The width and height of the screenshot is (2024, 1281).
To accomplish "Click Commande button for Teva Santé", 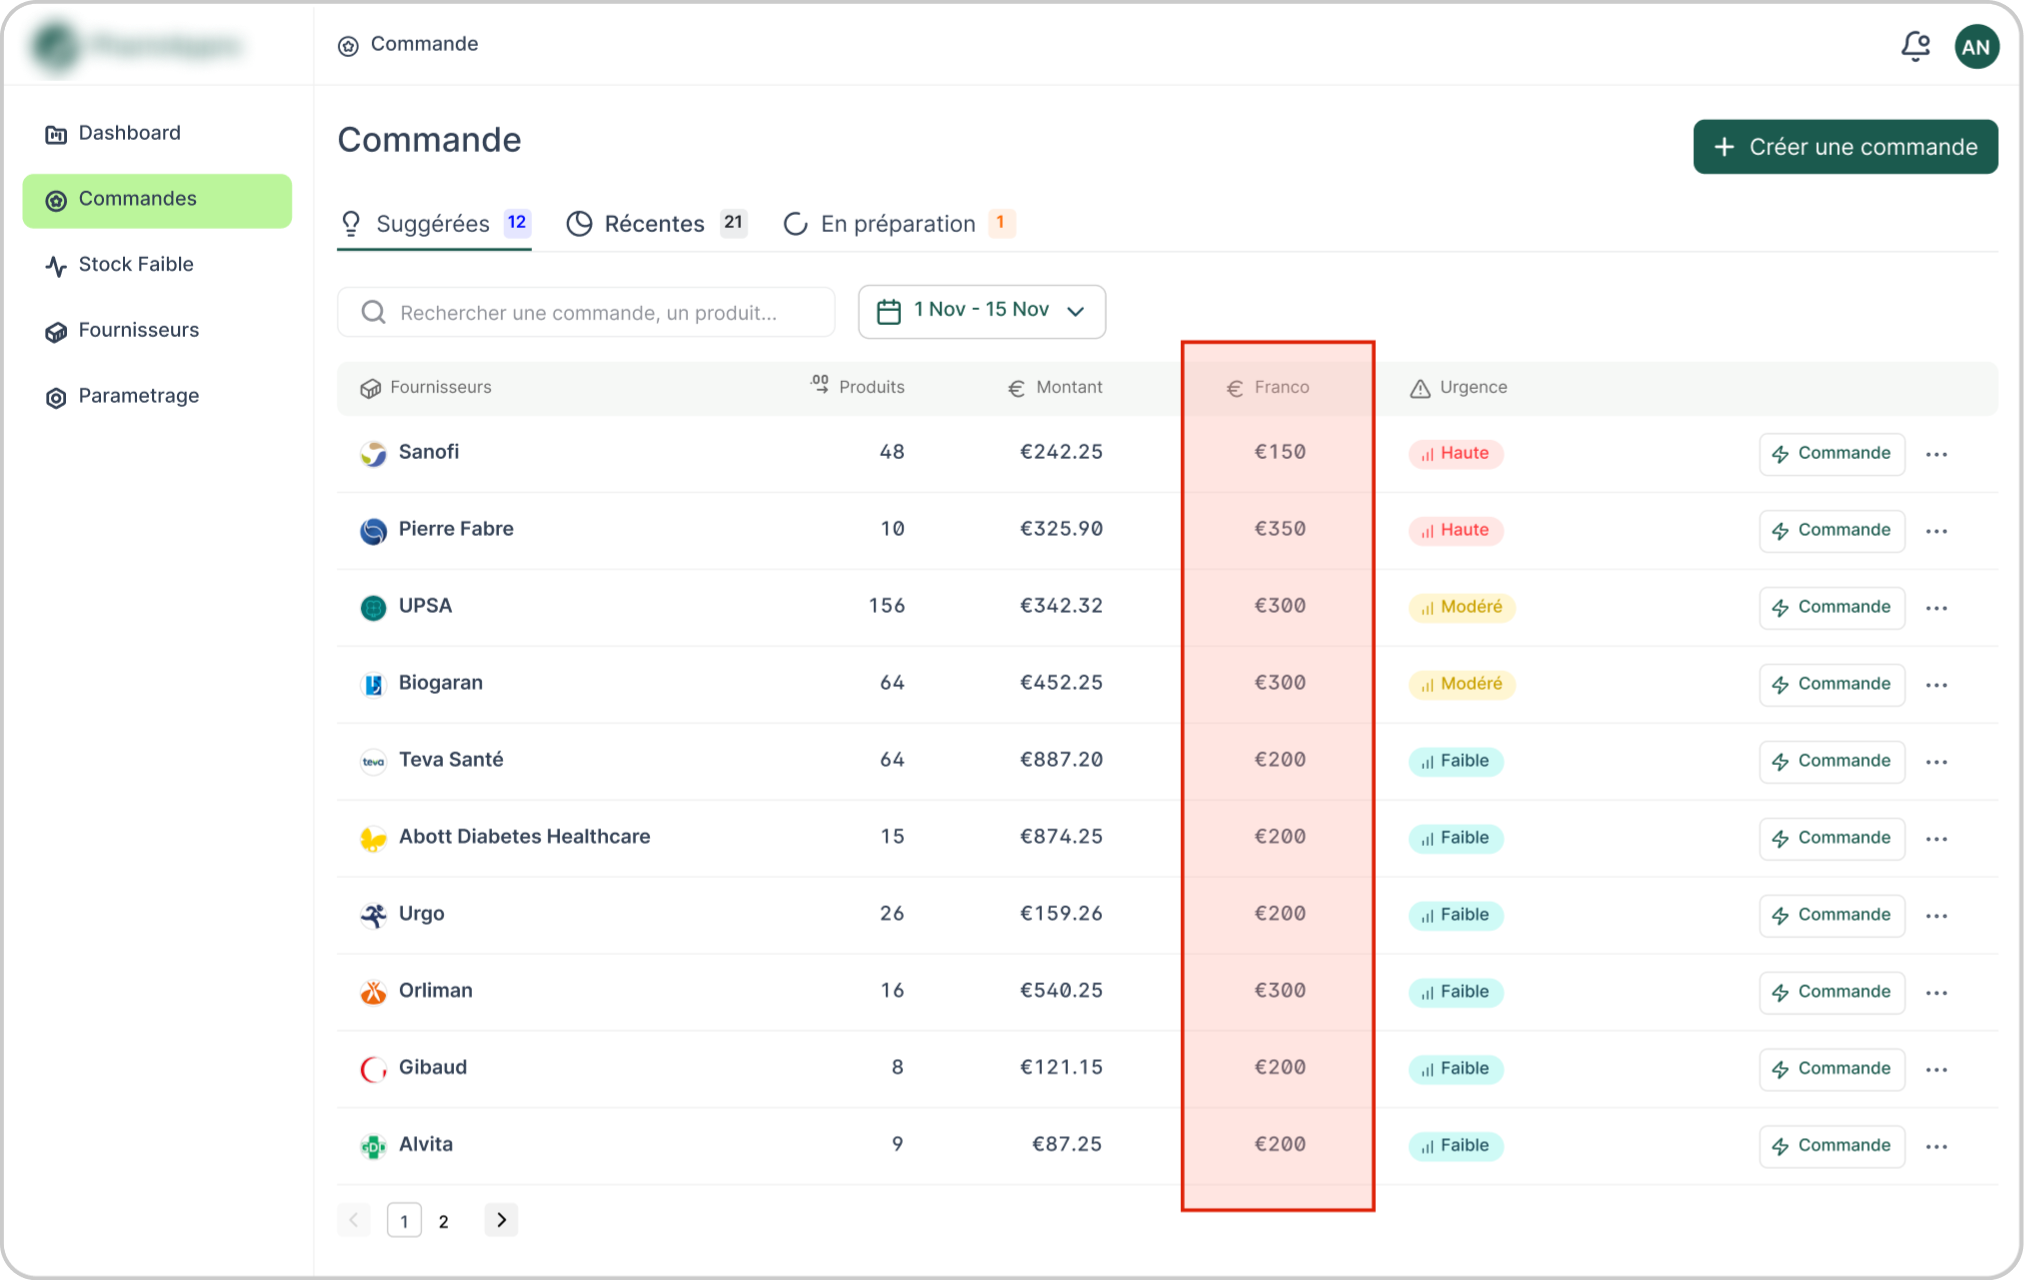I will 1831,762.
